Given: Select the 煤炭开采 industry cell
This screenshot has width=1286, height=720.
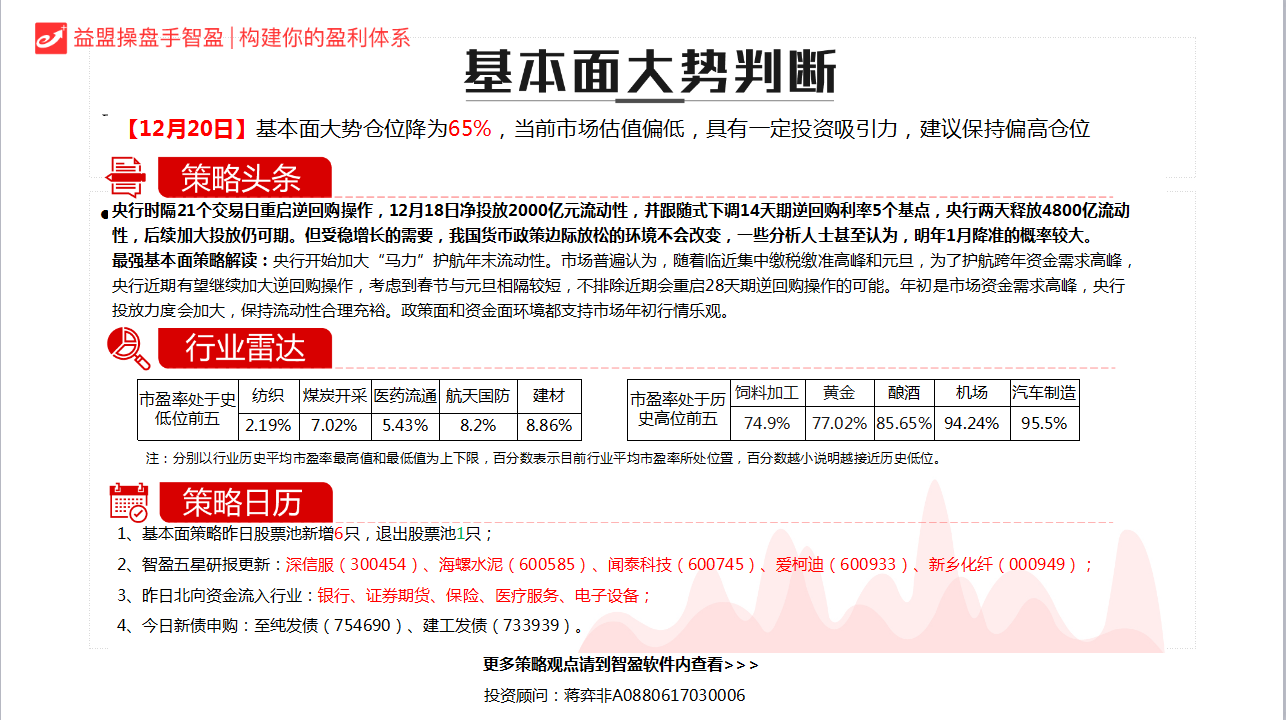Looking at the screenshot, I should [x=334, y=395].
